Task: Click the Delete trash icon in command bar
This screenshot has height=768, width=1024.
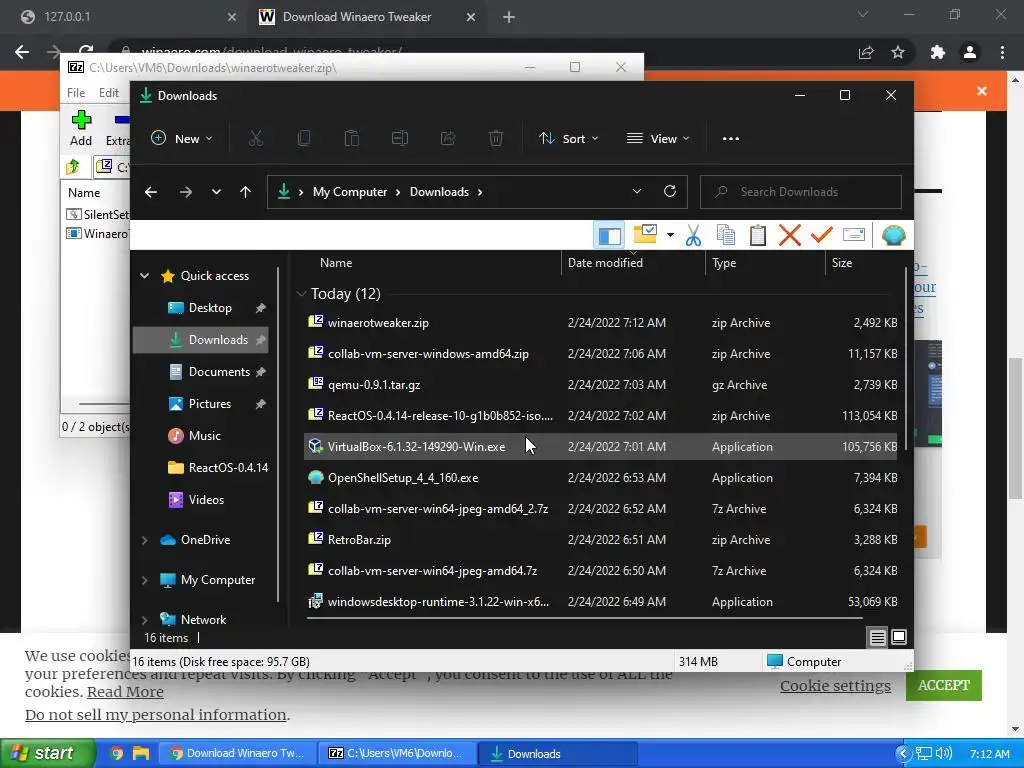Action: (496, 138)
